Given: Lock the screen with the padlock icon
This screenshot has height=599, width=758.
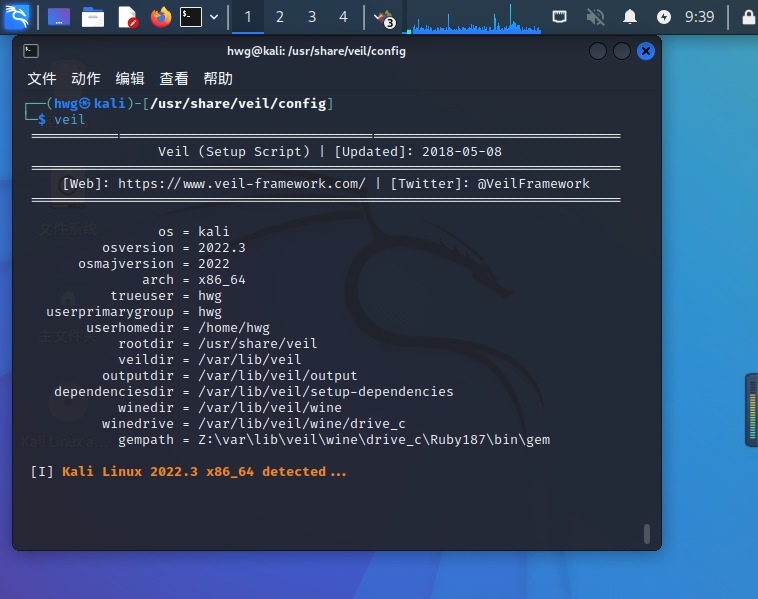Looking at the screenshot, I should (x=749, y=17).
